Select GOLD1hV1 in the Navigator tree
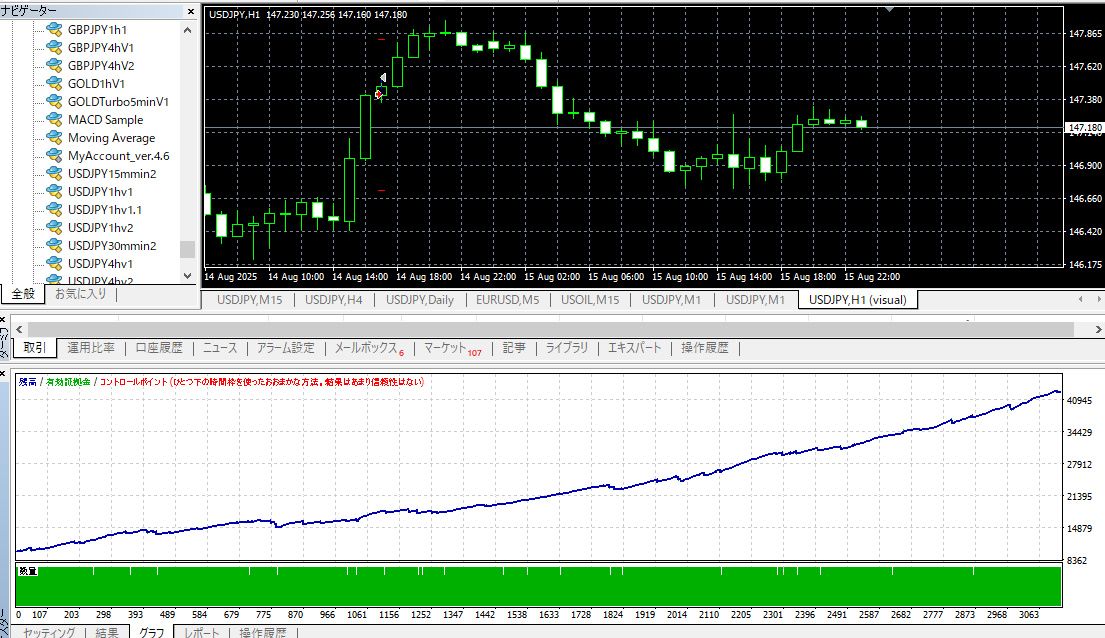This screenshot has height=638, width=1105. point(95,84)
